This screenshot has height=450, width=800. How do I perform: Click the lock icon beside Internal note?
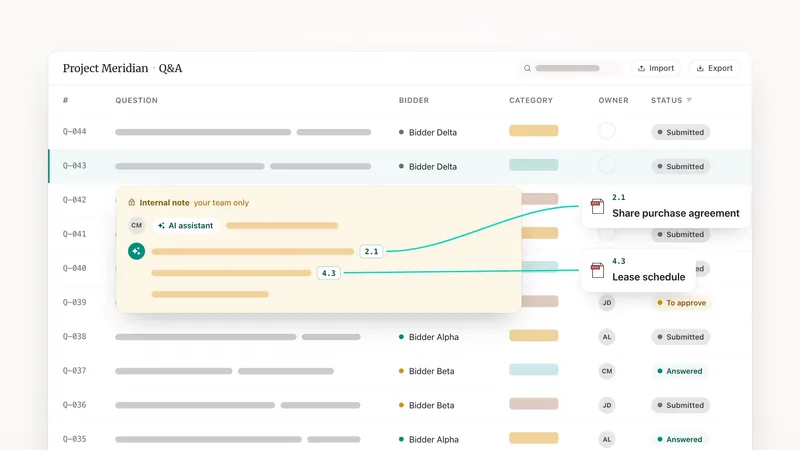[132, 202]
